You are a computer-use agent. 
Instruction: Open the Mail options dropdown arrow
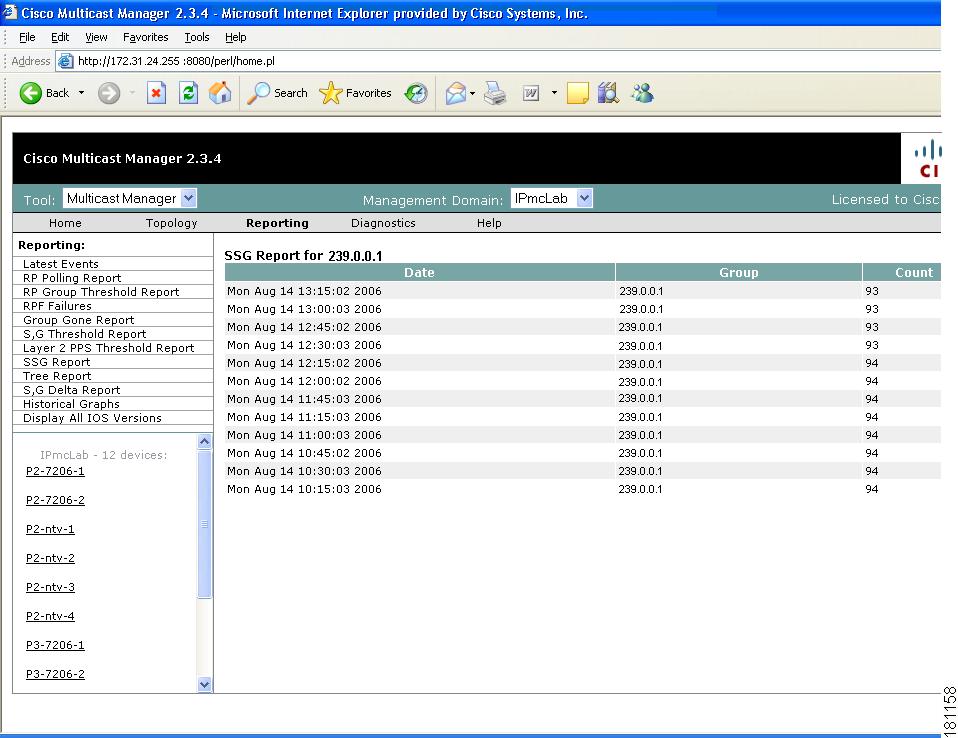coord(472,93)
